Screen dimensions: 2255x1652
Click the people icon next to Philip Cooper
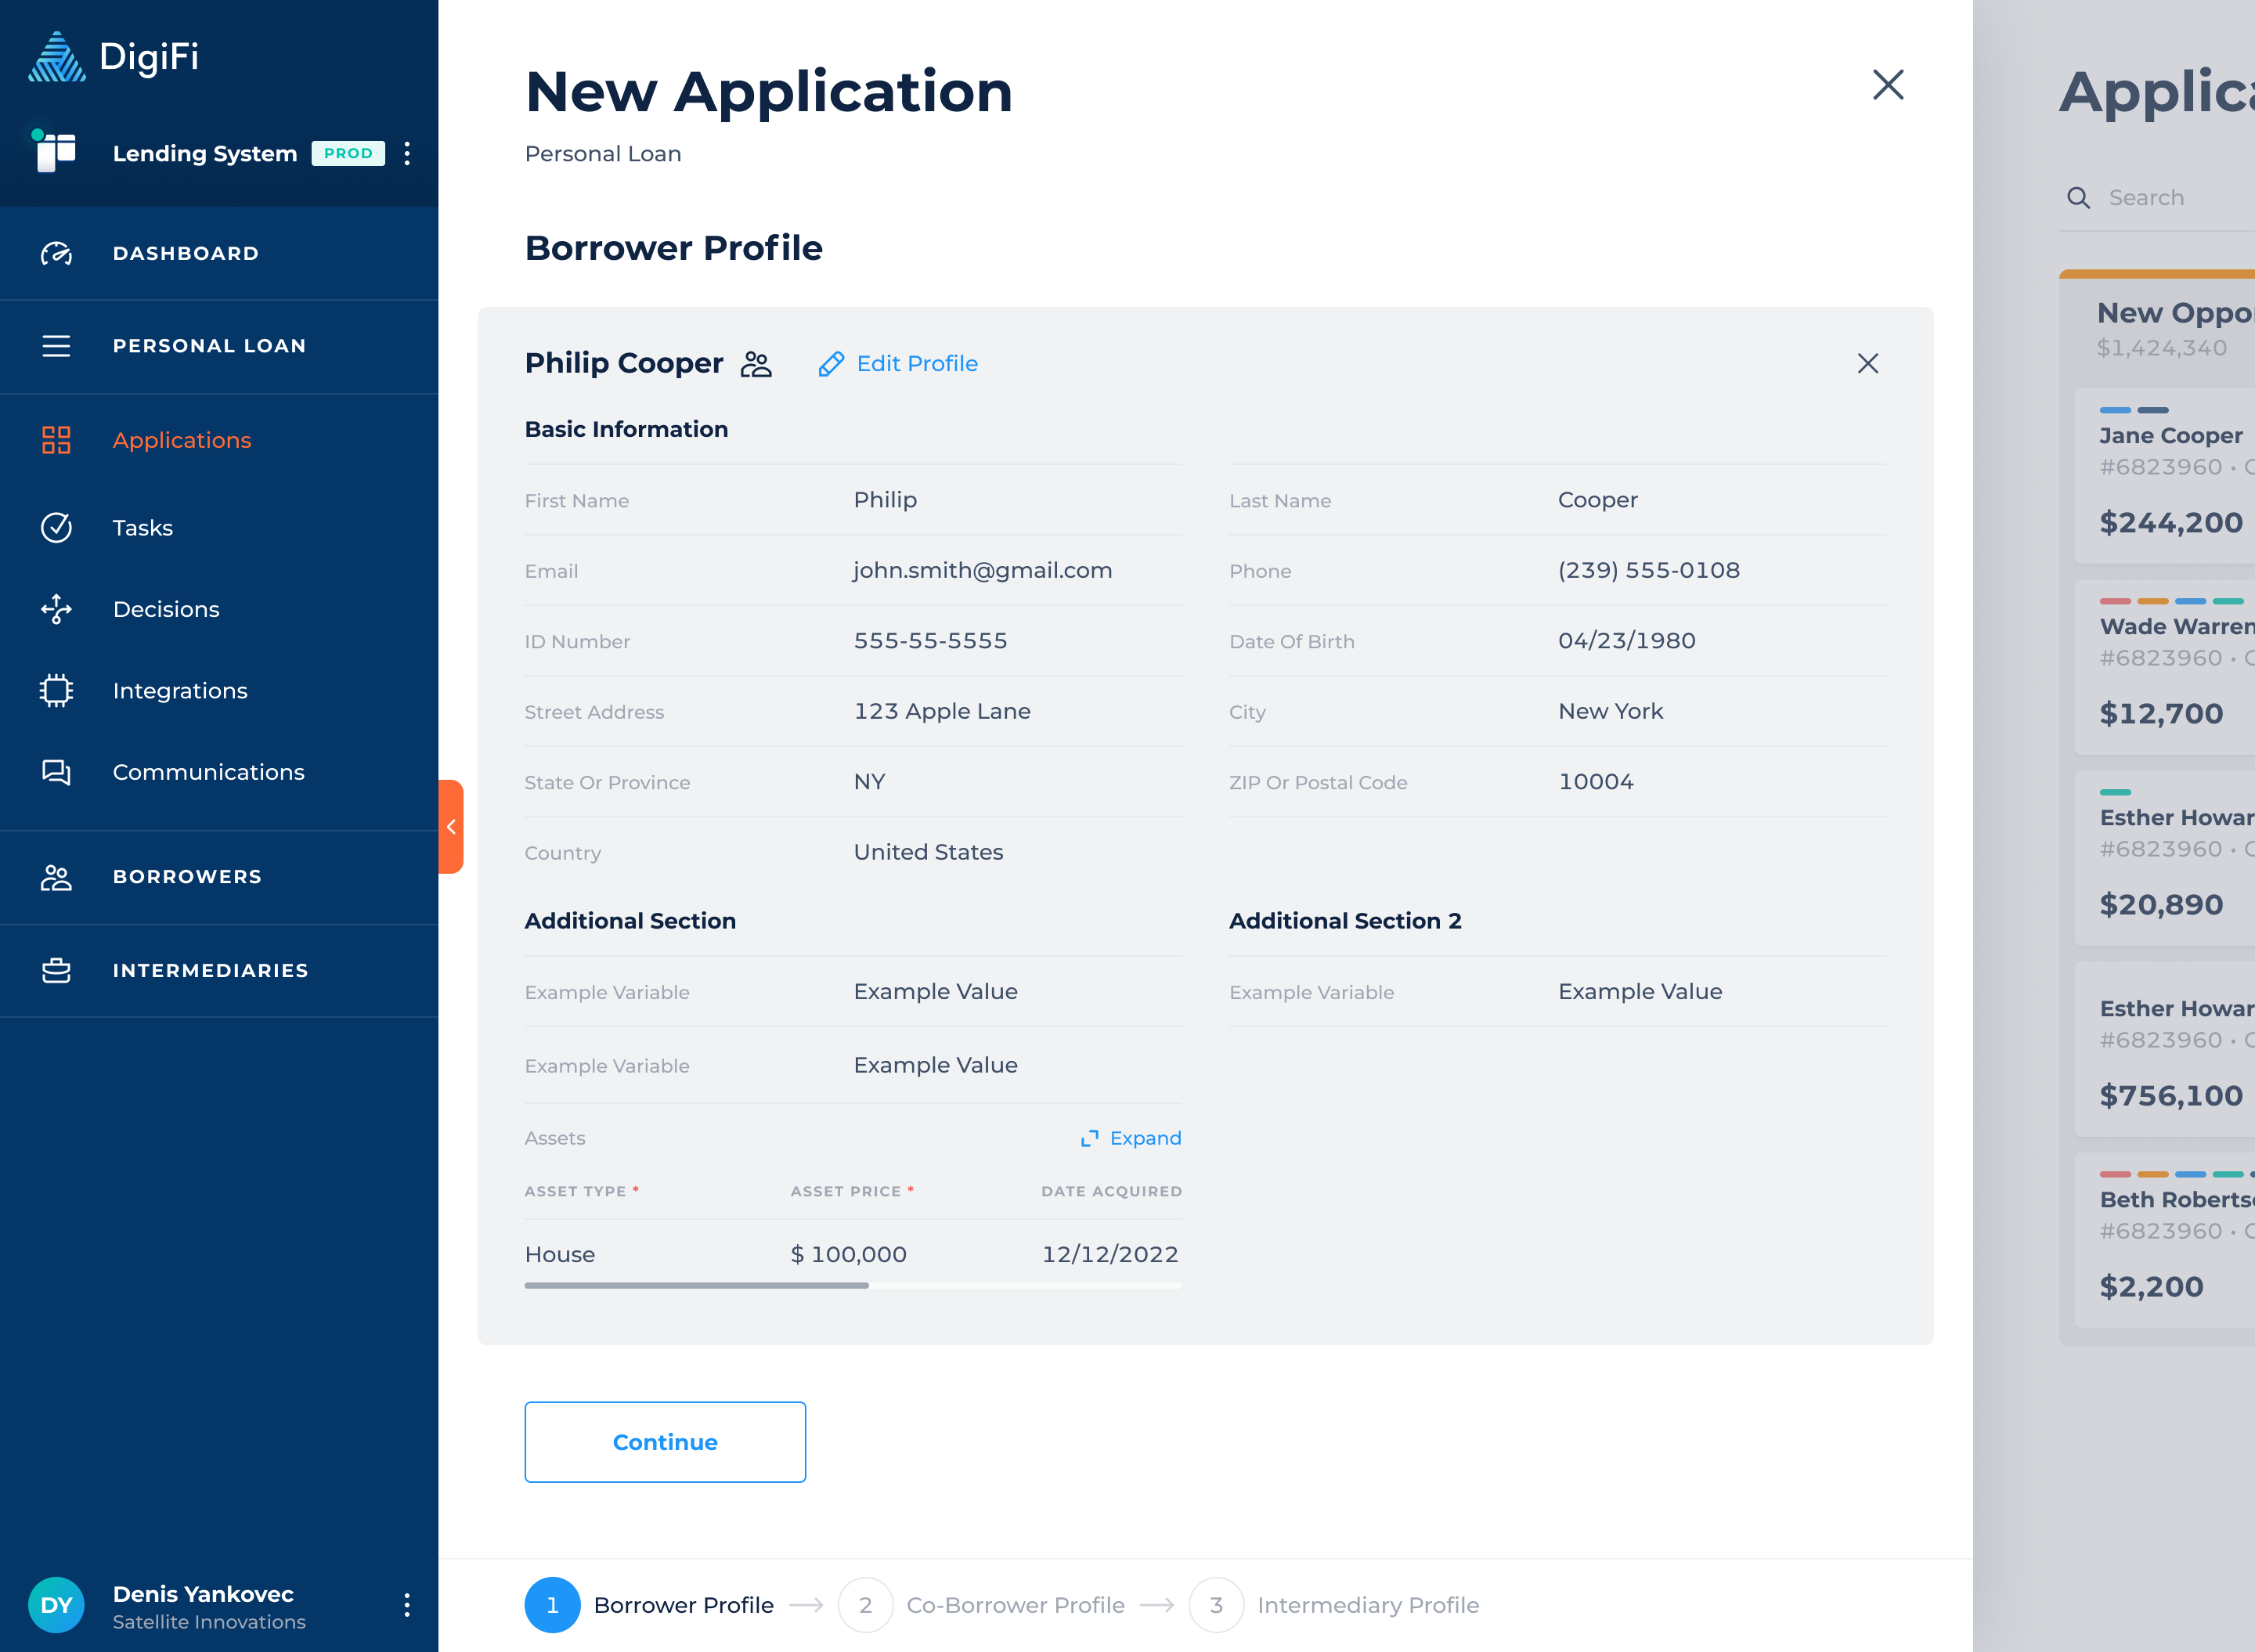click(x=756, y=364)
